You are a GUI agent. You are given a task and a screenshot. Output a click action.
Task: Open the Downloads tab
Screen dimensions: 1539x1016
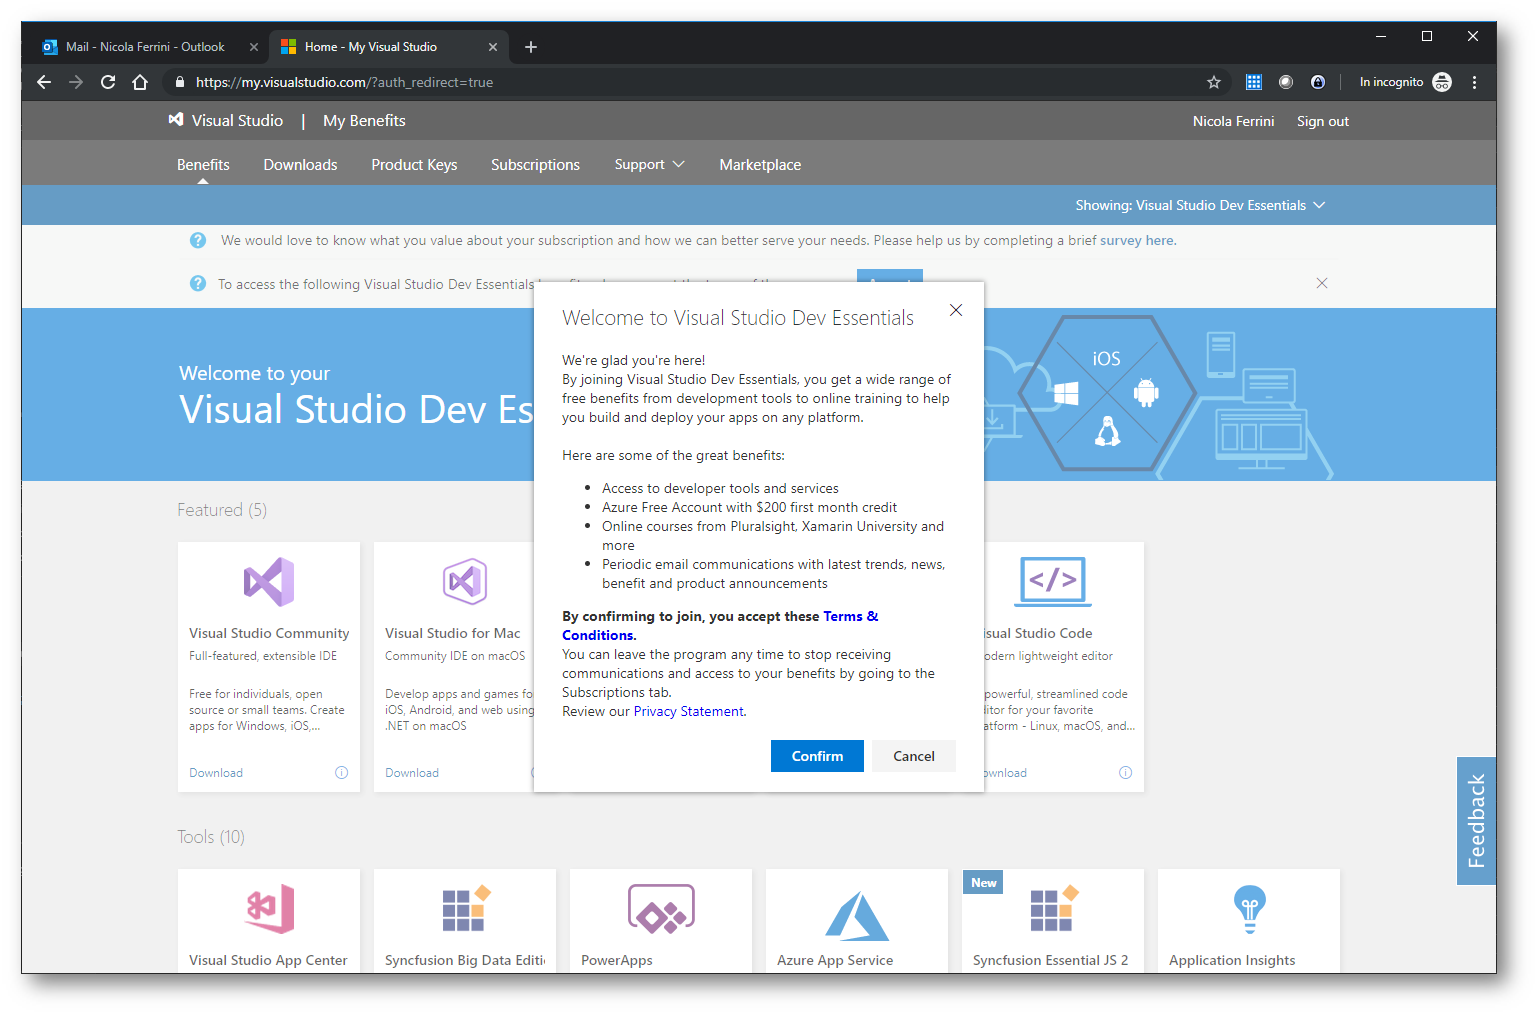(x=300, y=165)
